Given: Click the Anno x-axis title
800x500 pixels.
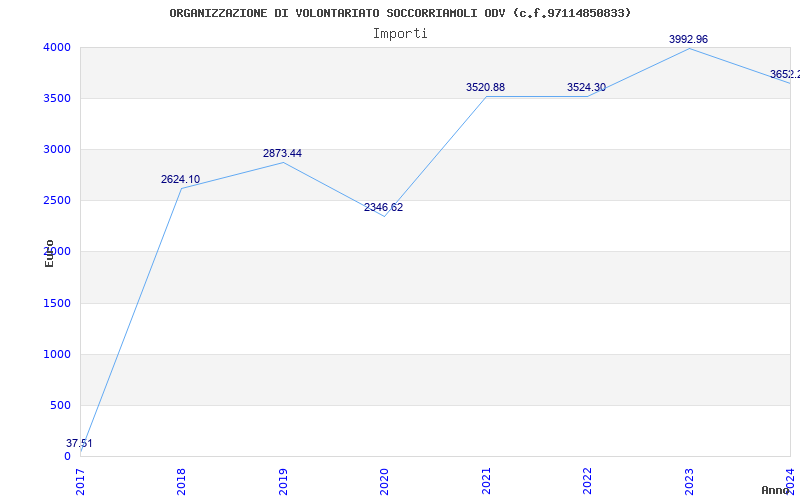Looking at the screenshot, I should [x=777, y=490].
